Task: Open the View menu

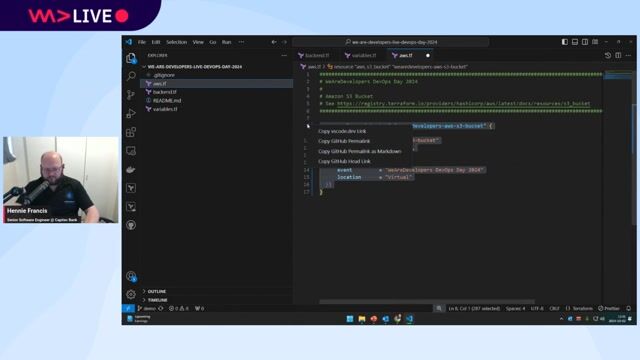Action: point(198,42)
